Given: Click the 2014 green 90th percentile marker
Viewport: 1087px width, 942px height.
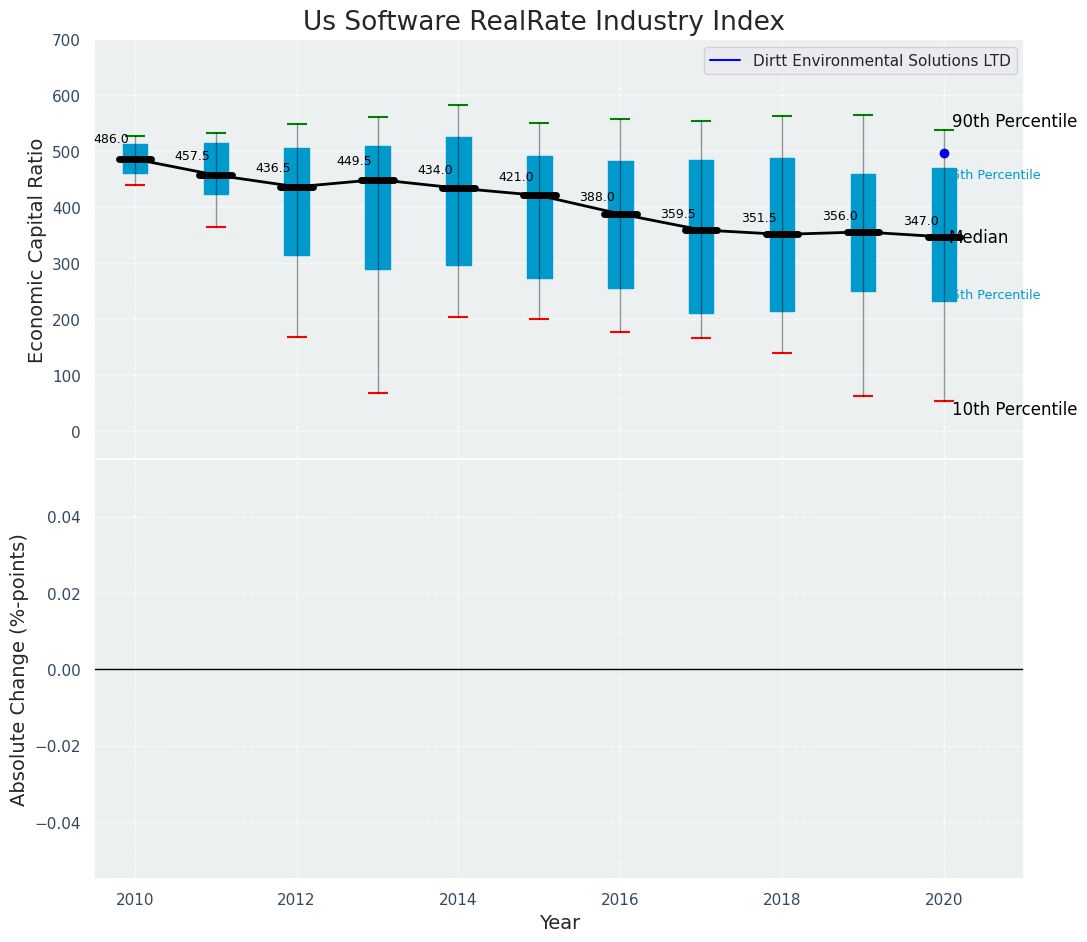Looking at the screenshot, I should 458,105.
